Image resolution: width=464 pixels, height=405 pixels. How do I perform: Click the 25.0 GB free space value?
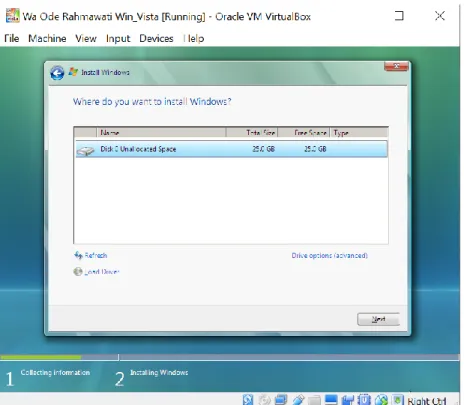pyautogui.click(x=315, y=149)
